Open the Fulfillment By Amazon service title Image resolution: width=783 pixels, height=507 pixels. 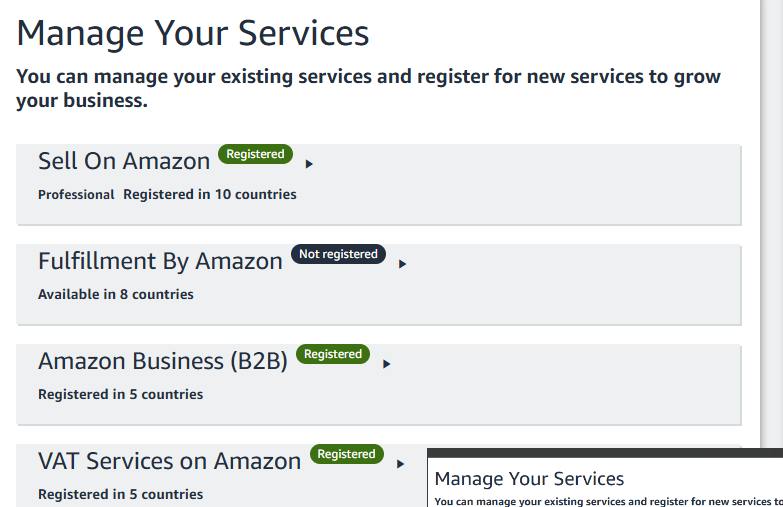pyautogui.click(x=160, y=261)
